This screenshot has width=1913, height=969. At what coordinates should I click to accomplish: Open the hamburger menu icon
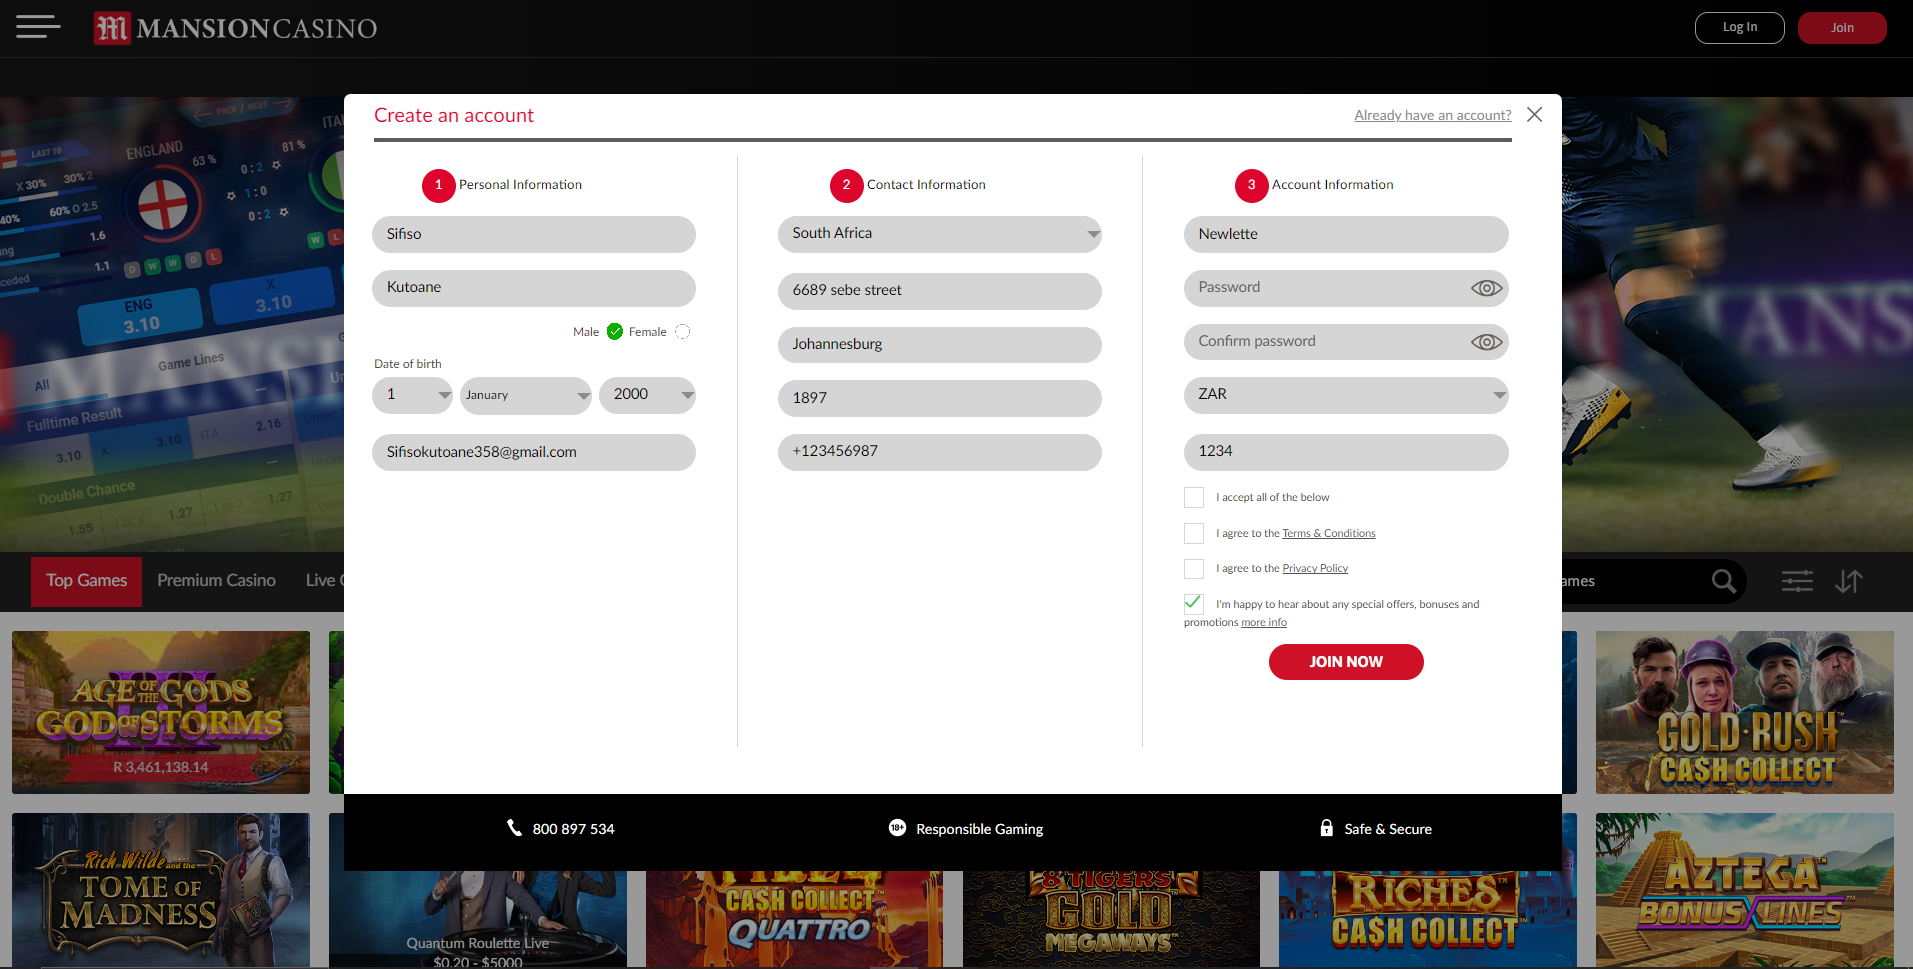click(x=38, y=27)
